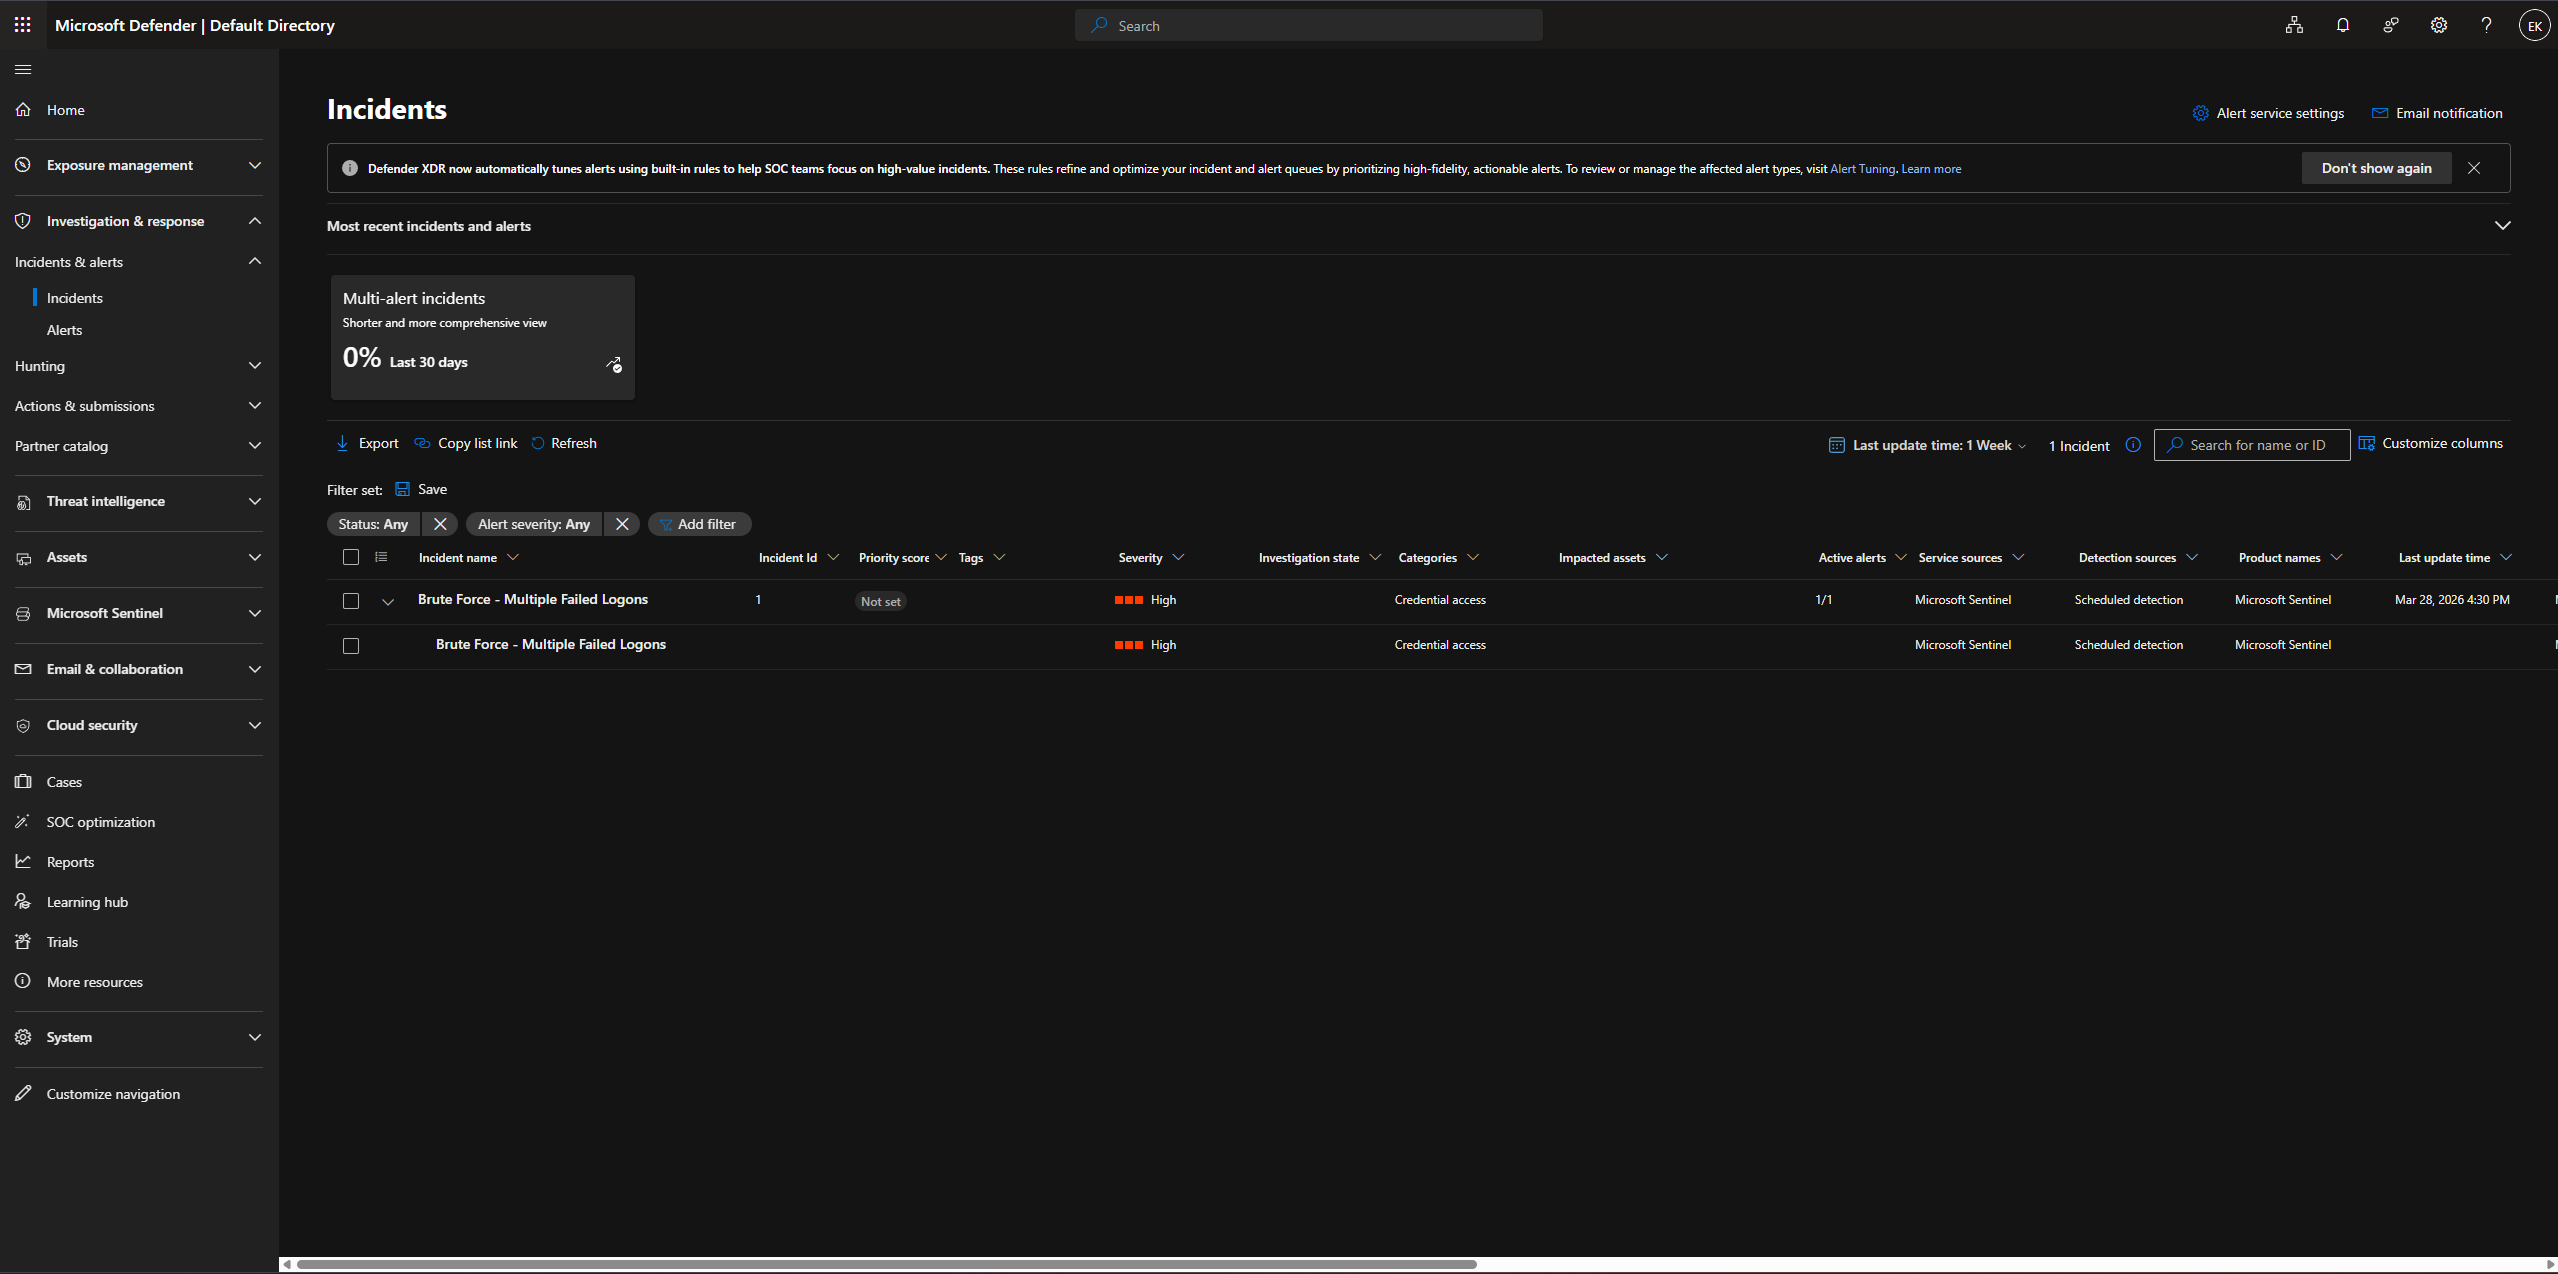Collapse the Brute Force incident row chevron
This screenshot has height=1274, width=2558.
tap(388, 601)
